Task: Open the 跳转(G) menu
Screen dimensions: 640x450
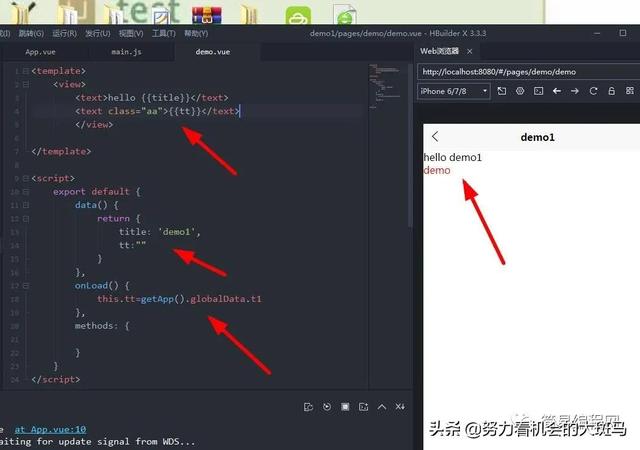Action: [x=31, y=33]
